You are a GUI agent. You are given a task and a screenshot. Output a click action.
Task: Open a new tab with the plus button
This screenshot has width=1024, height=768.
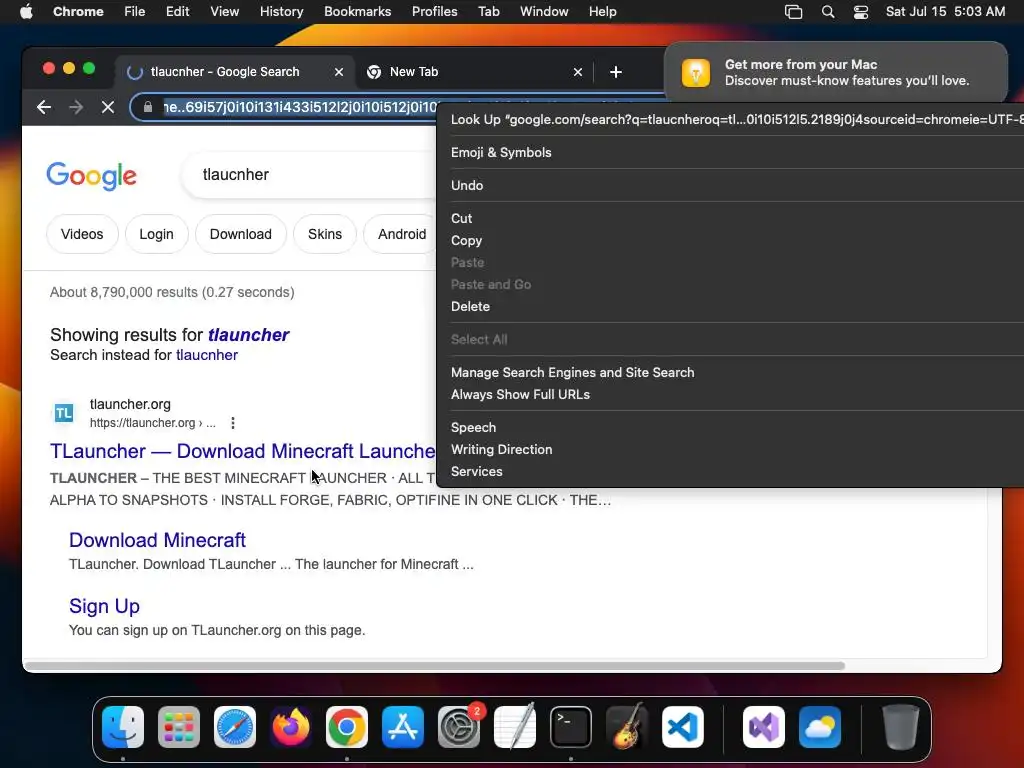616,72
